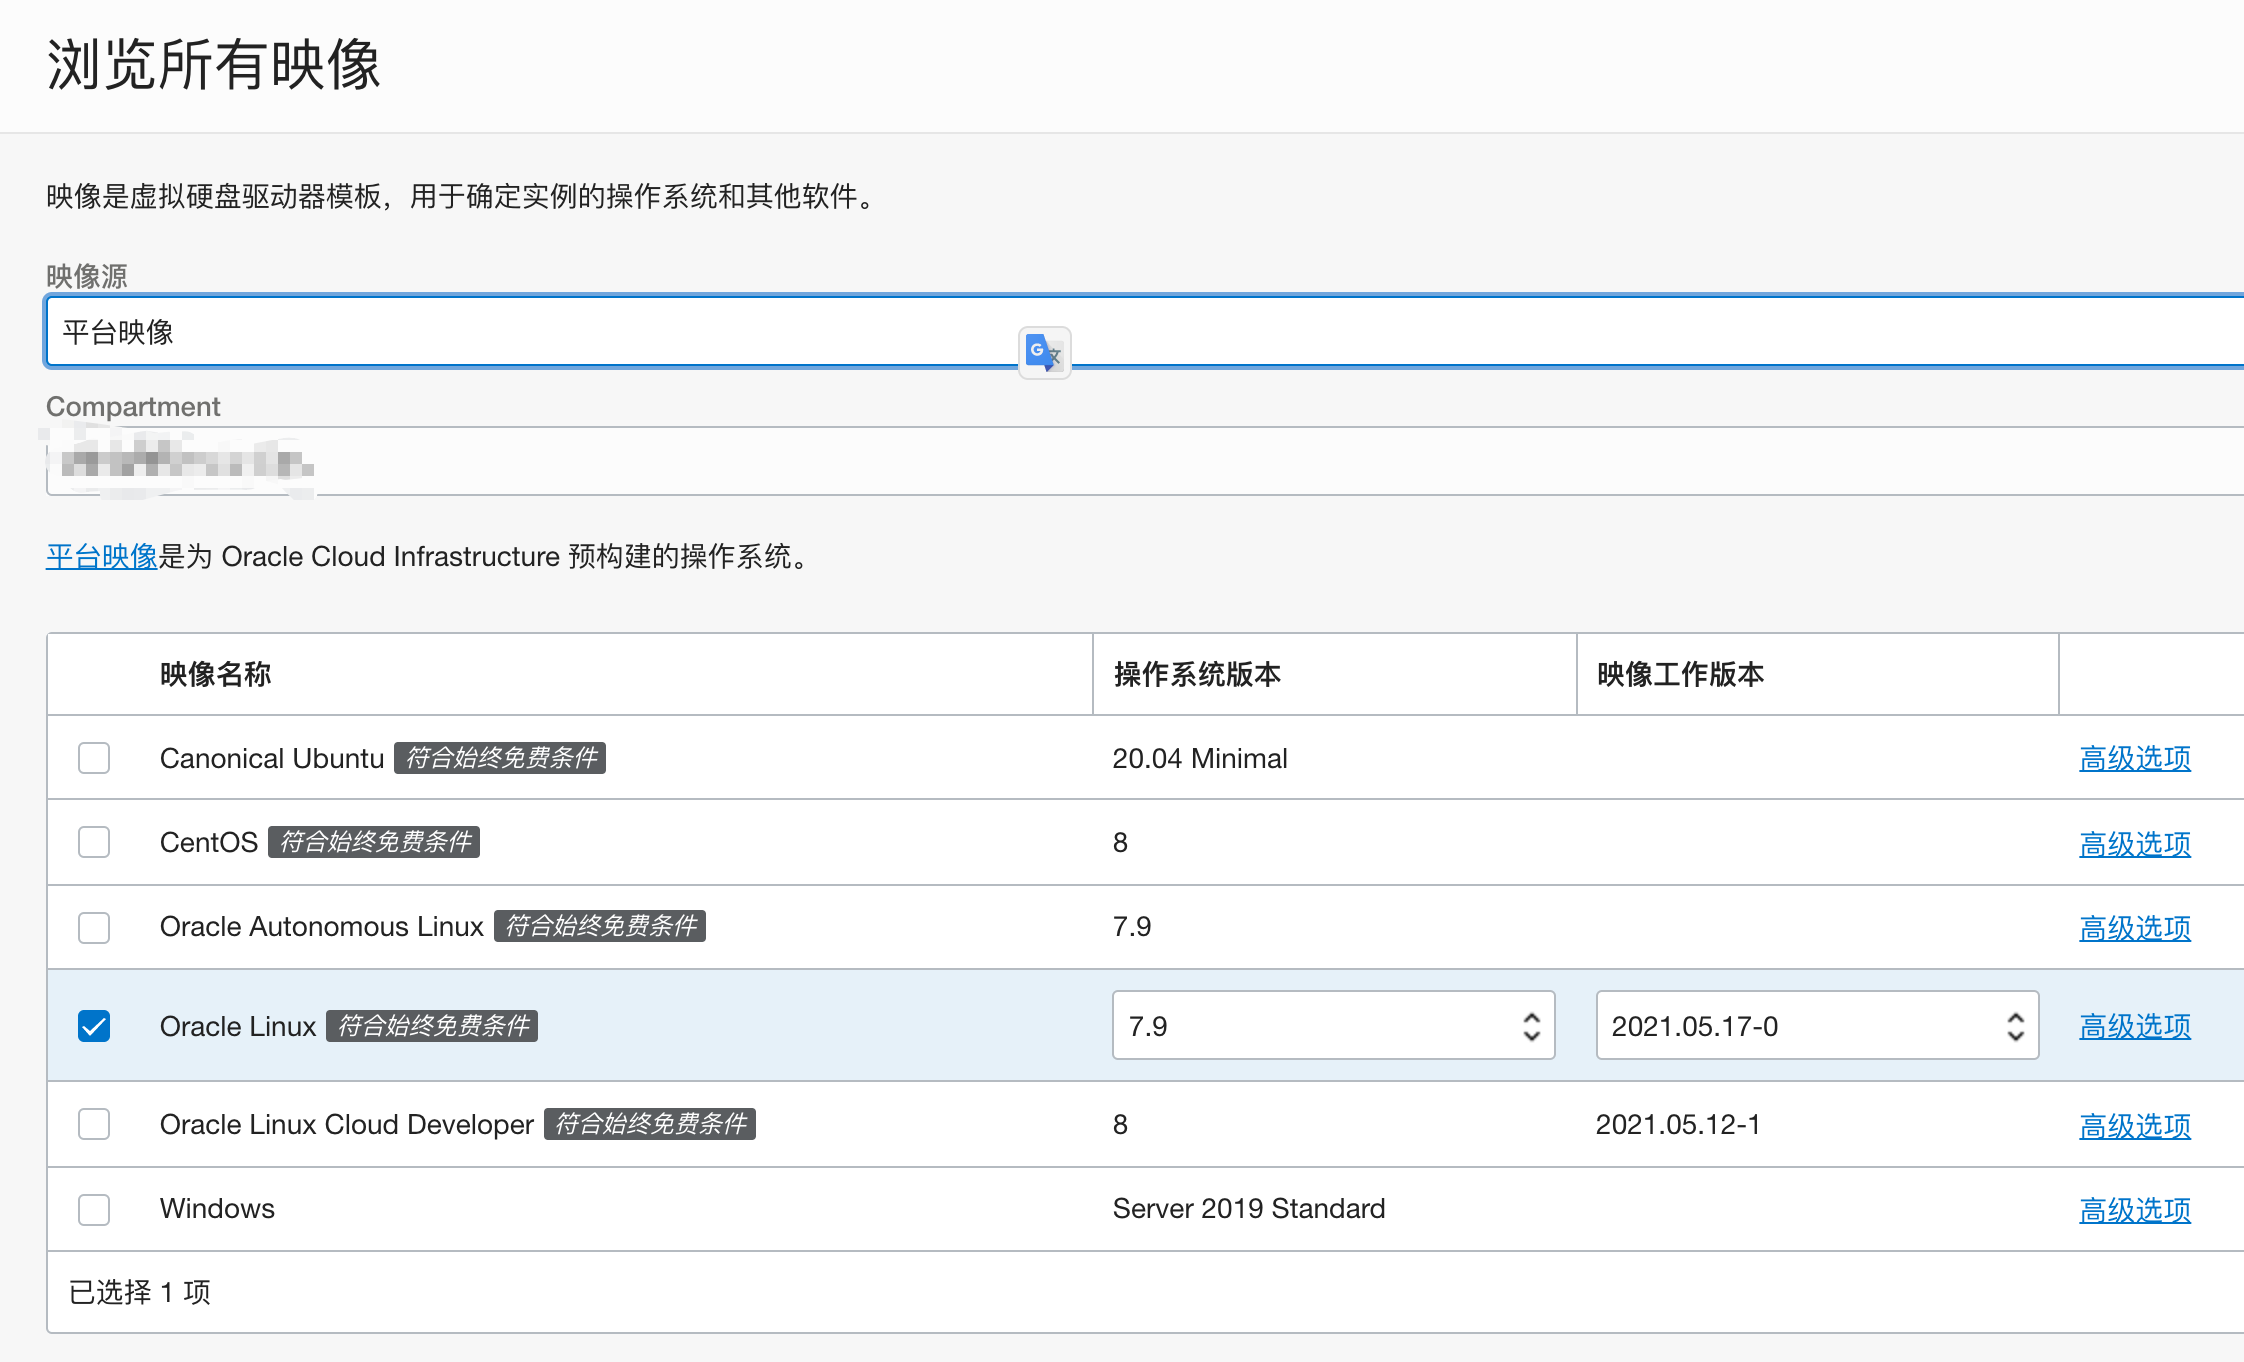Select Oracle Linux Cloud Developer checkbox
The image size is (2244, 1362).
[x=94, y=1124]
